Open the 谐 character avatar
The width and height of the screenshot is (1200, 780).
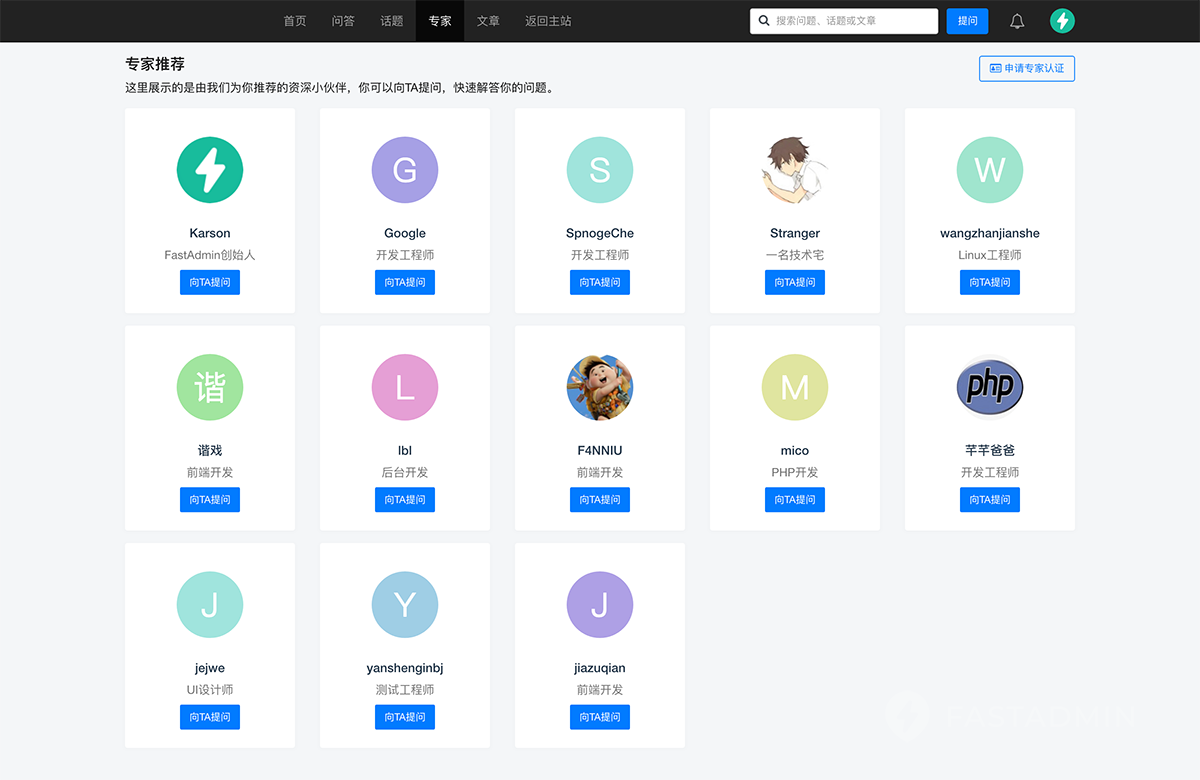(210, 387)
